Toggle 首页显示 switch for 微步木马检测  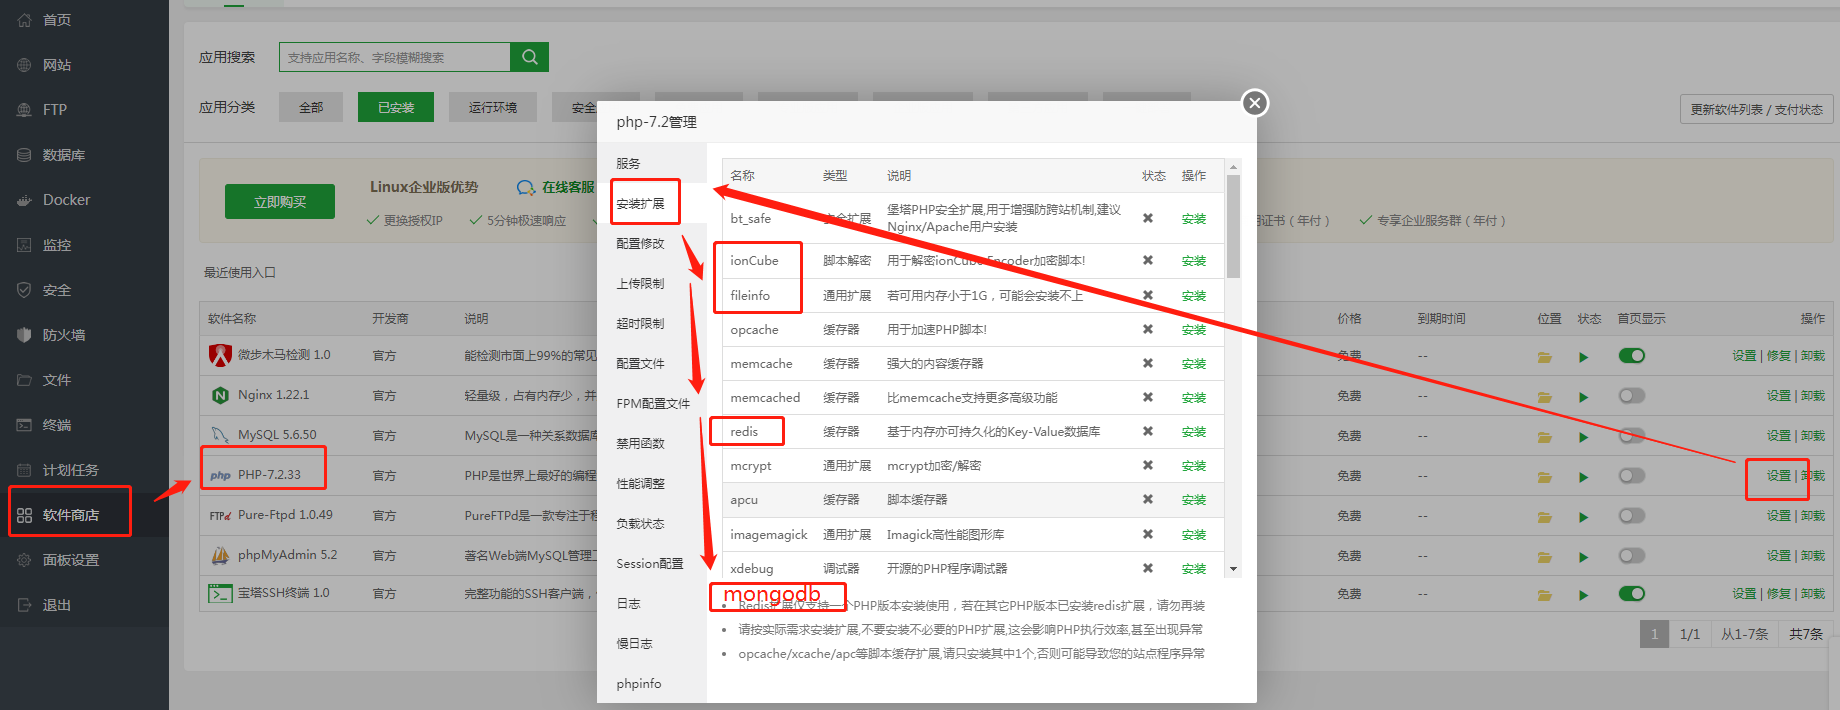coord(1632,356)
